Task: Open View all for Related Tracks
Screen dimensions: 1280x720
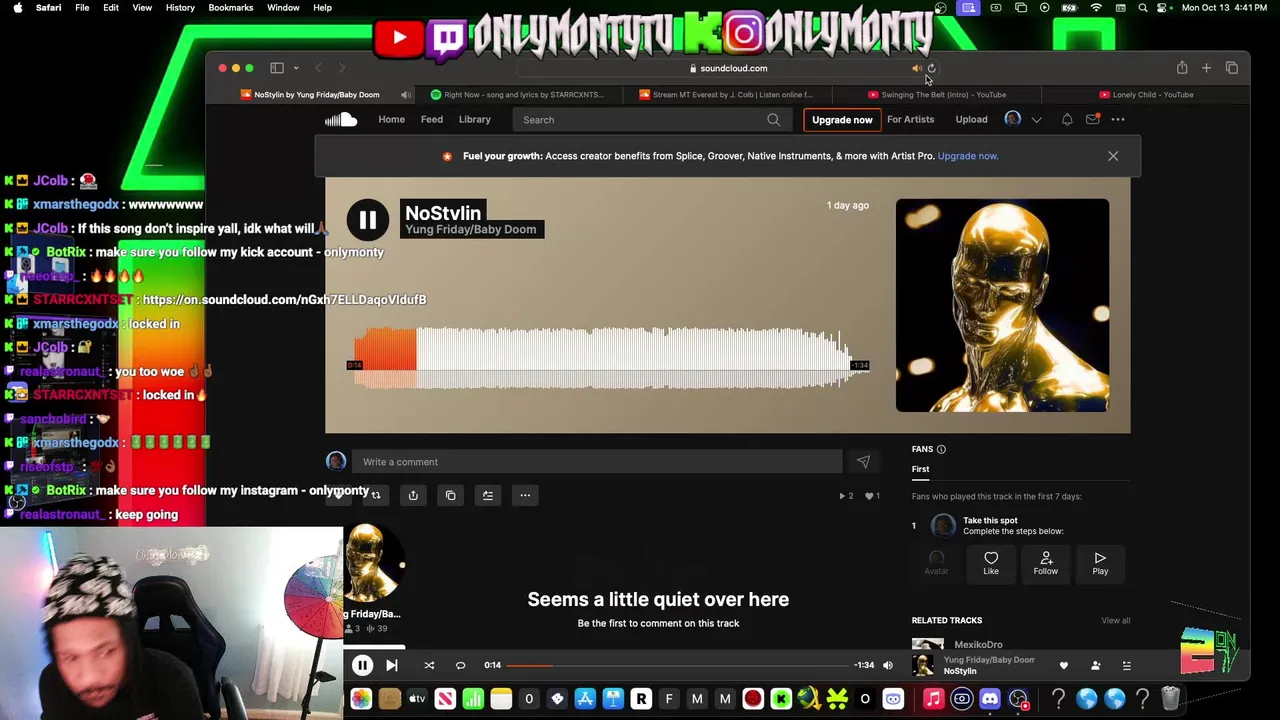Action: pyautogui.click(x=1115, y=621)
